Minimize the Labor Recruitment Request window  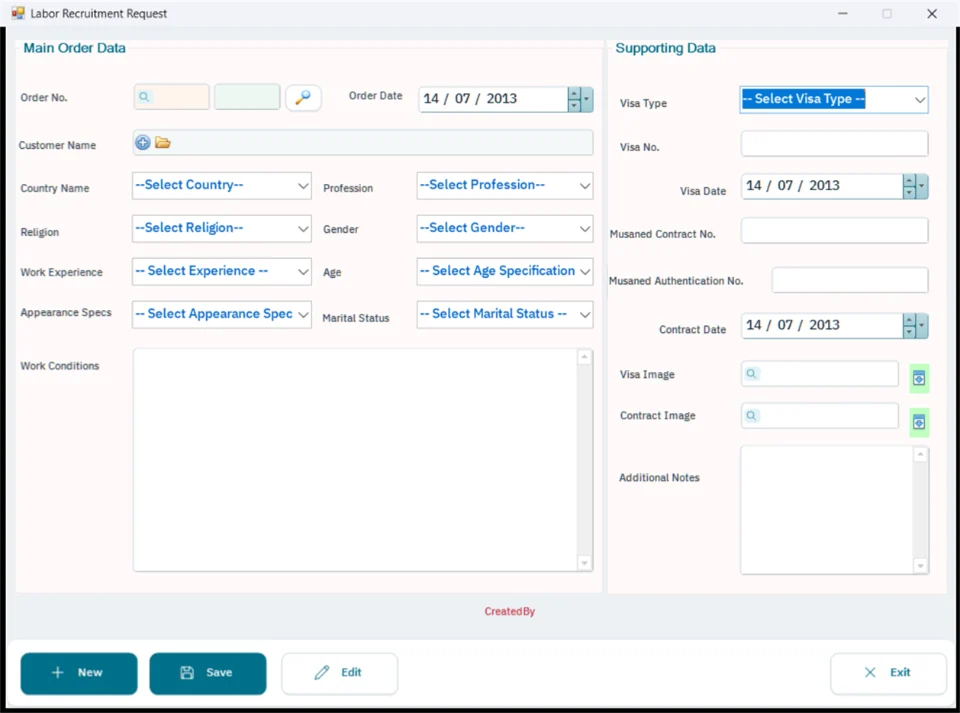tap(842, 13)
